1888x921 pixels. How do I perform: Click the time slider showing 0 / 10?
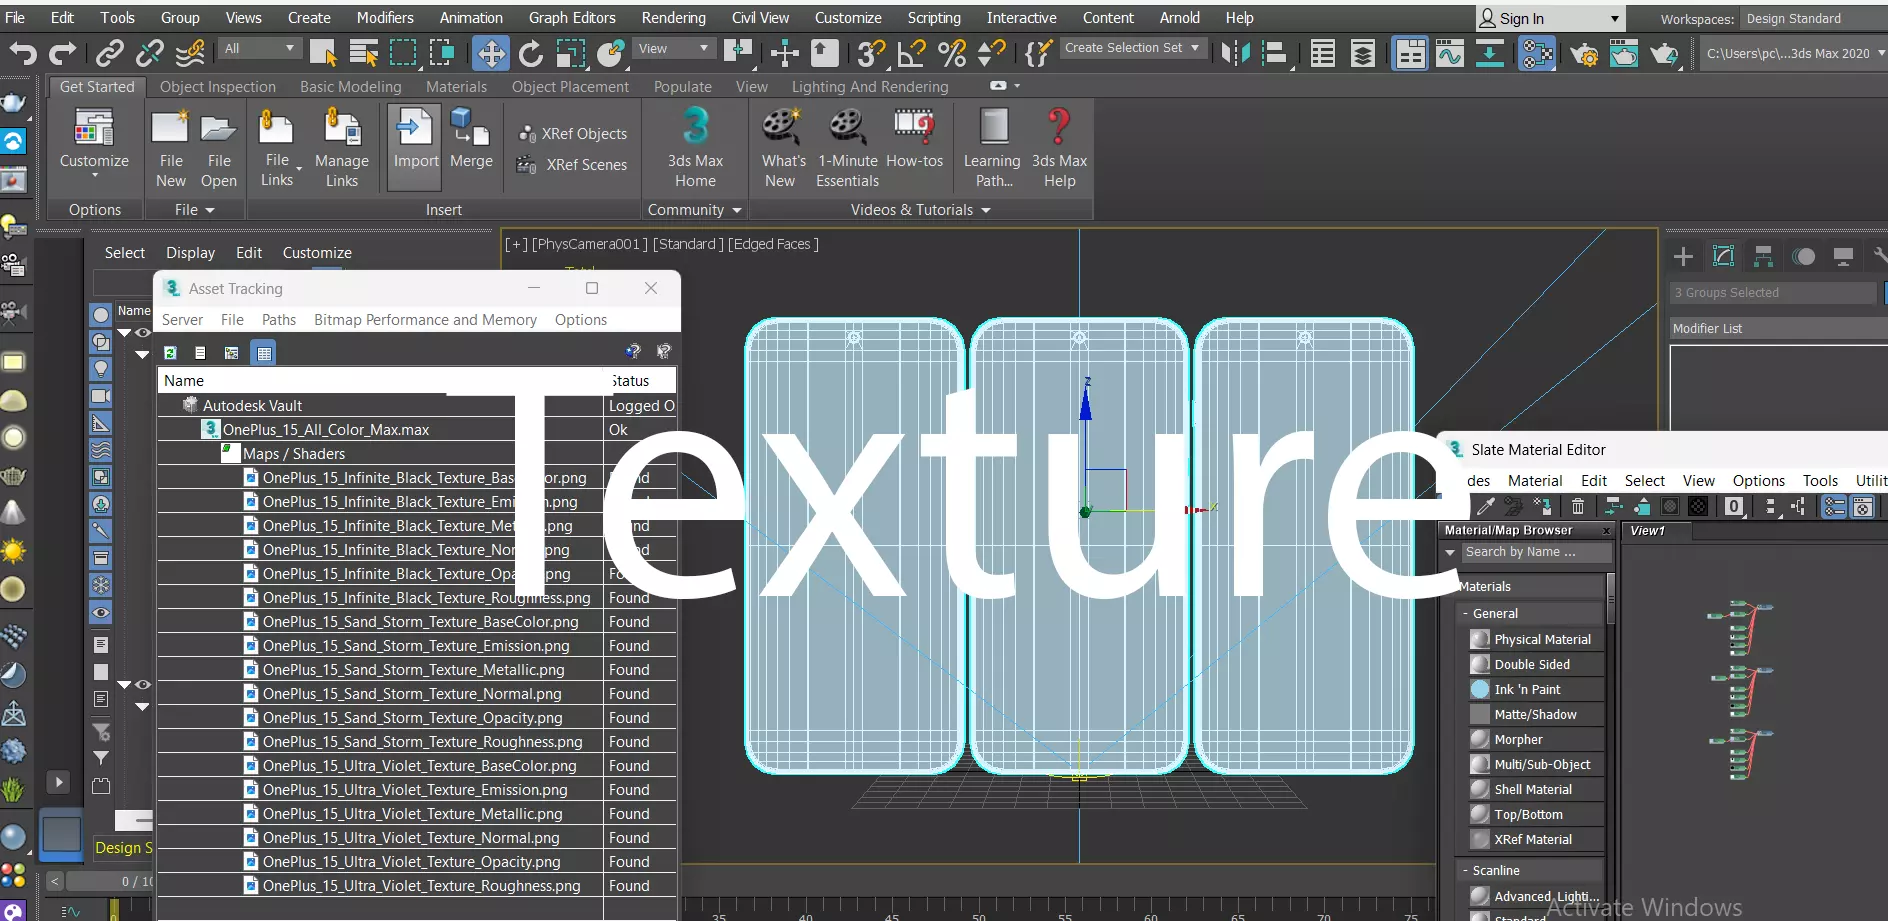(x=110, y=881)
